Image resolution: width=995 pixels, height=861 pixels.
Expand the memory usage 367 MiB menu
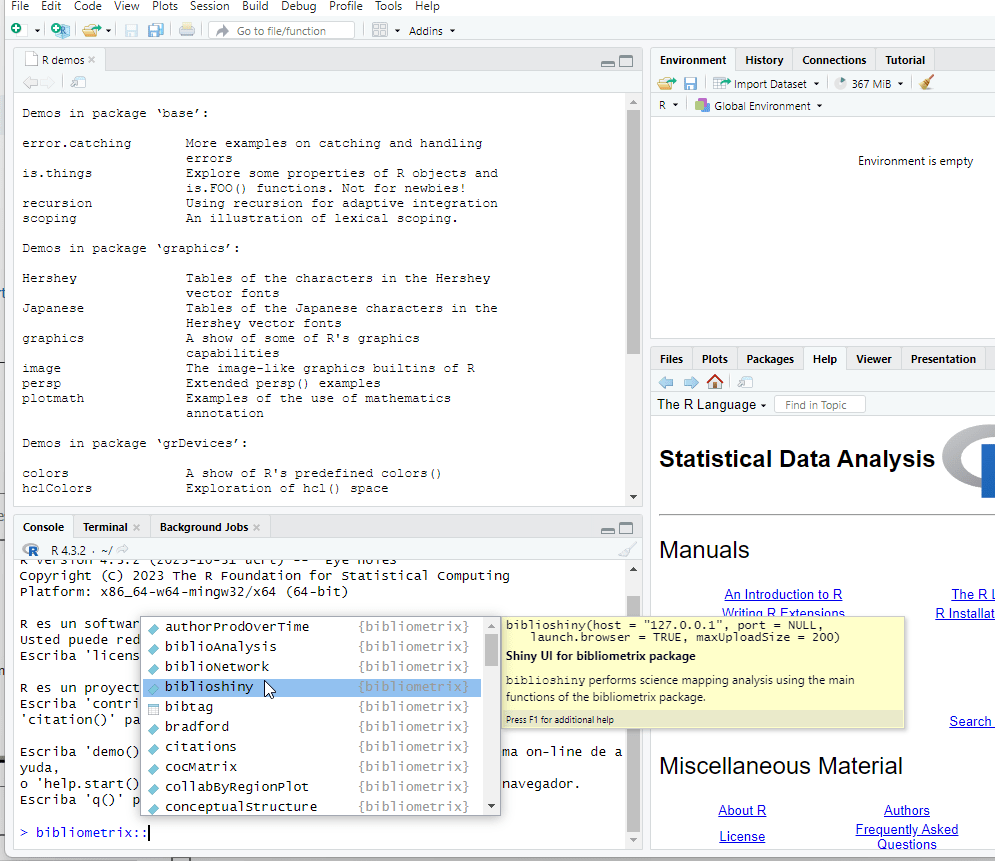click(x=870, y=84)
